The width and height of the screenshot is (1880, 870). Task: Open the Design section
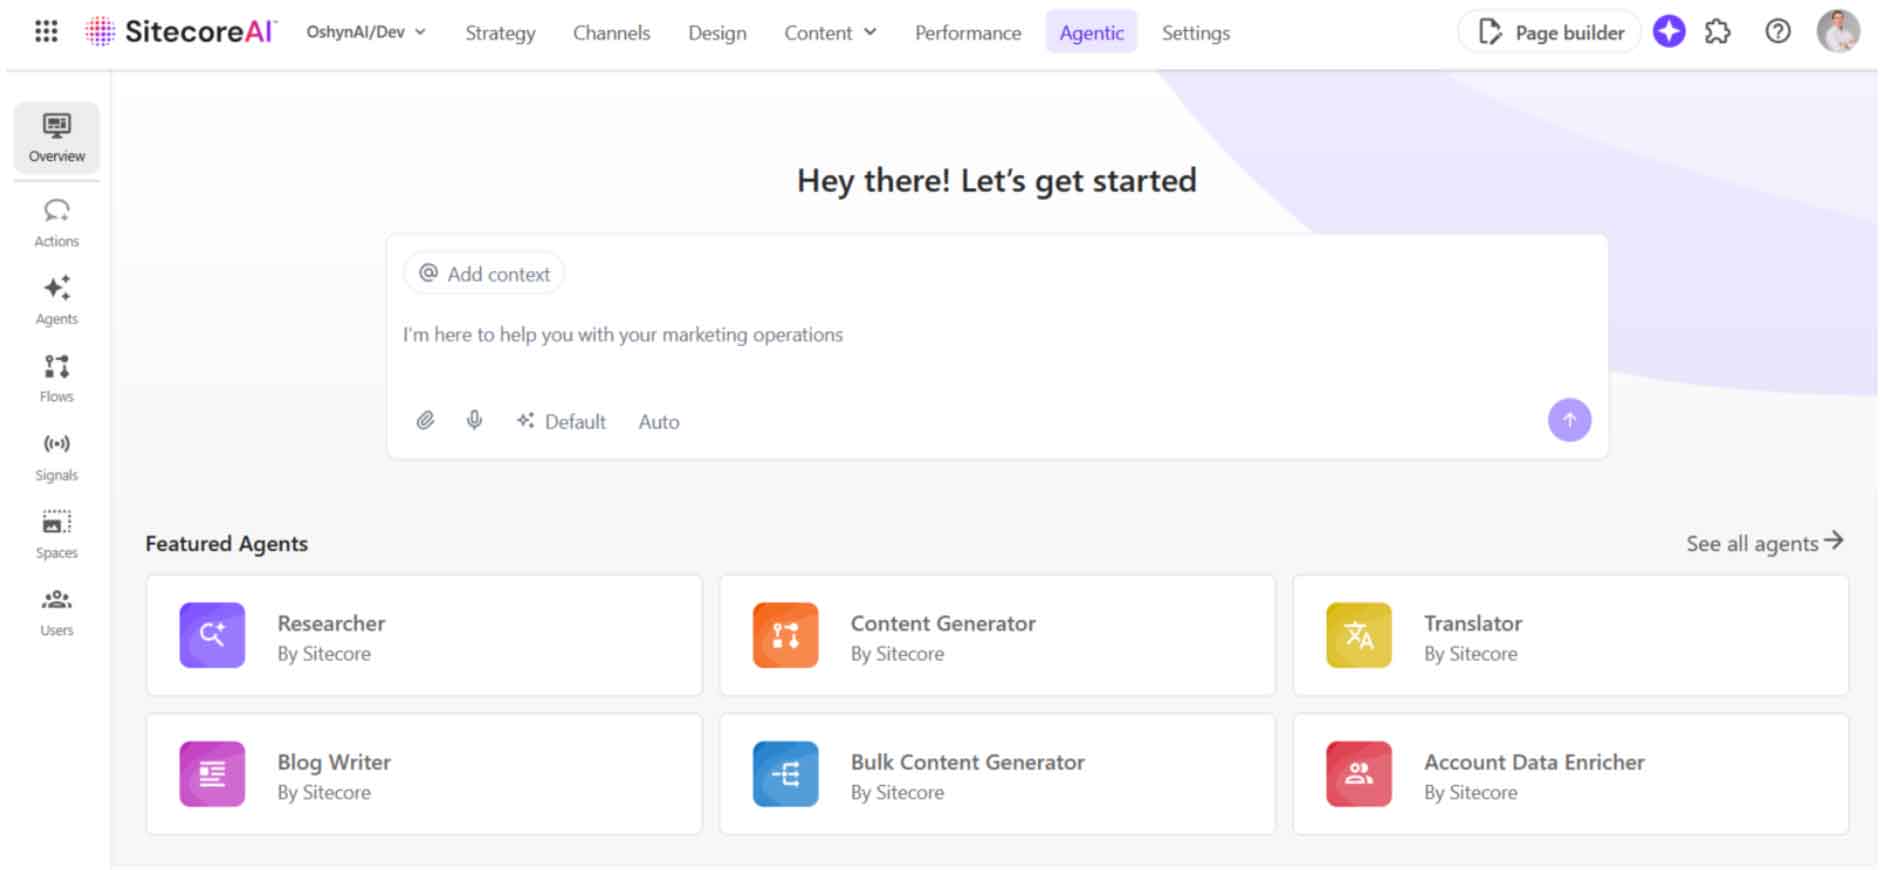coord(717,33)
